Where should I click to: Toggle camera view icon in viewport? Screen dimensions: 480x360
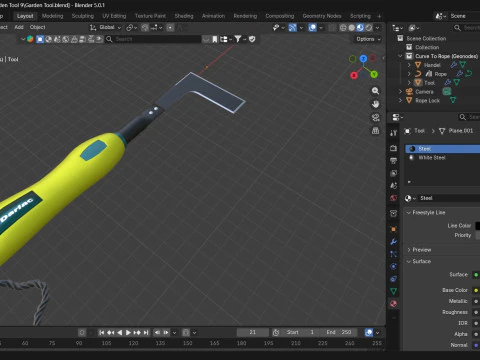pyautogui.click(x=375, y=117)
